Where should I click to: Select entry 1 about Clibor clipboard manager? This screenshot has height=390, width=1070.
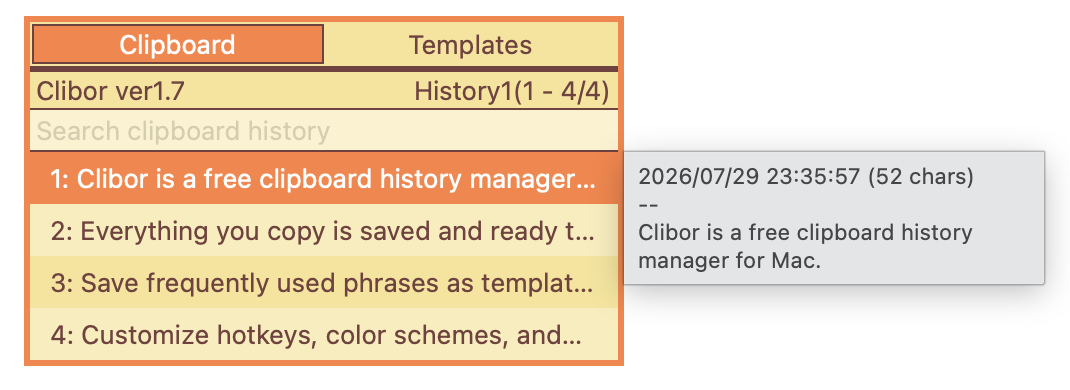point(324,179)
